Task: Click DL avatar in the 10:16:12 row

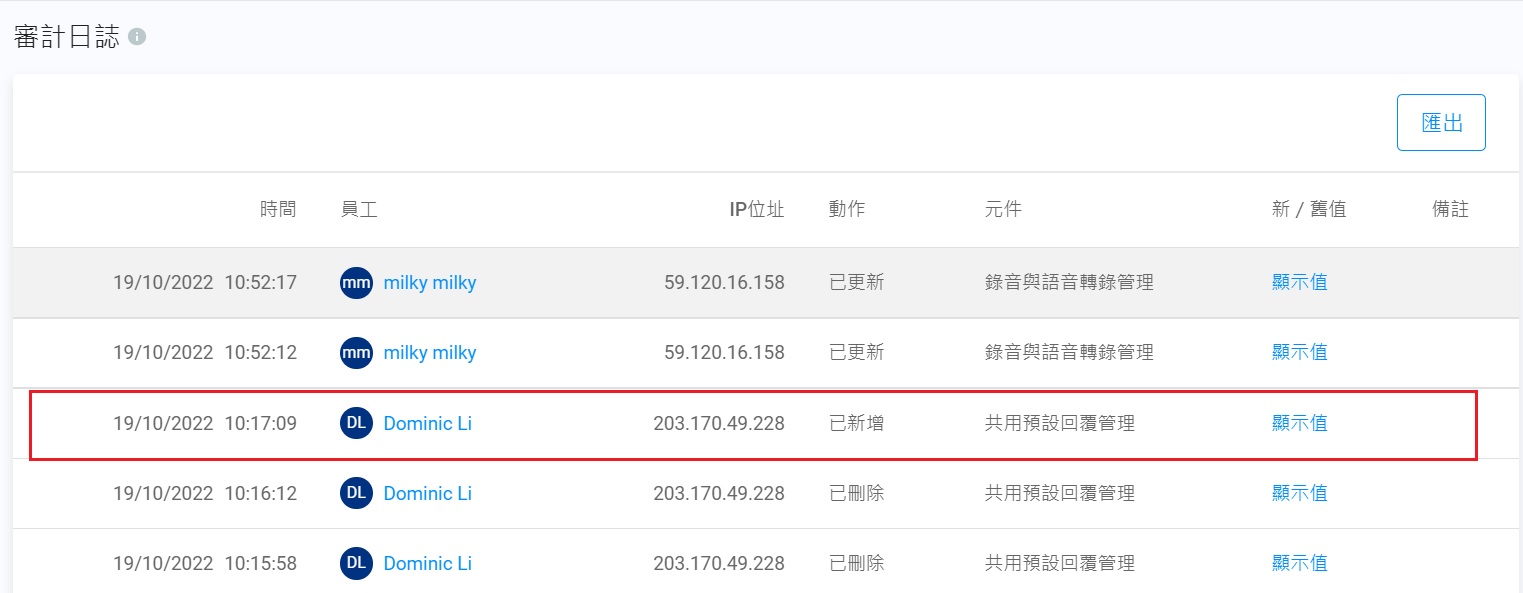Action: (356, 493)
